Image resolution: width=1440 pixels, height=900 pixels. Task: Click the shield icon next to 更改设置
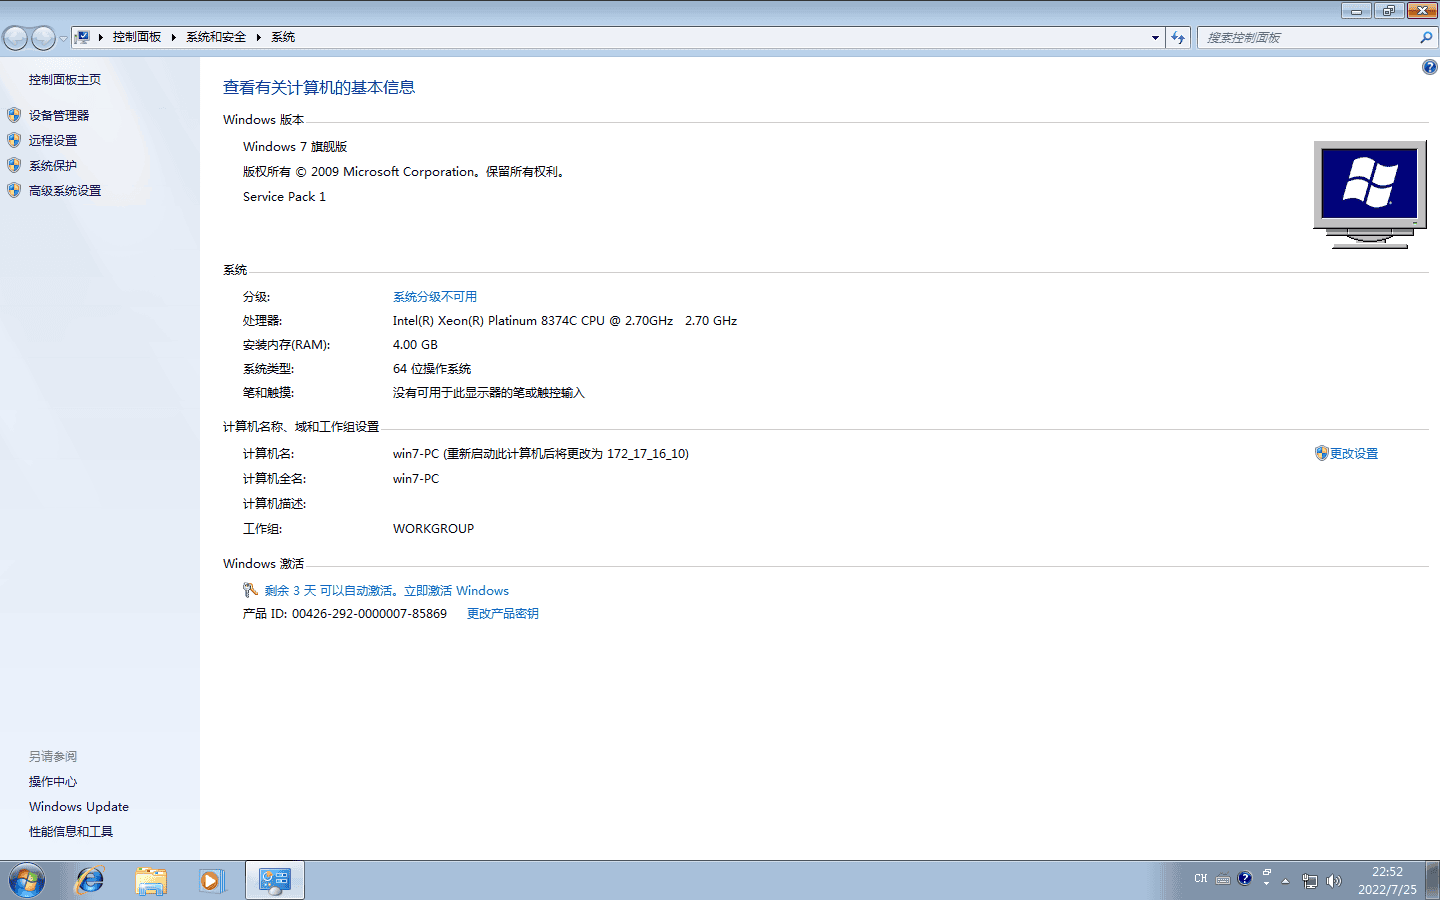coord(1321,453)
